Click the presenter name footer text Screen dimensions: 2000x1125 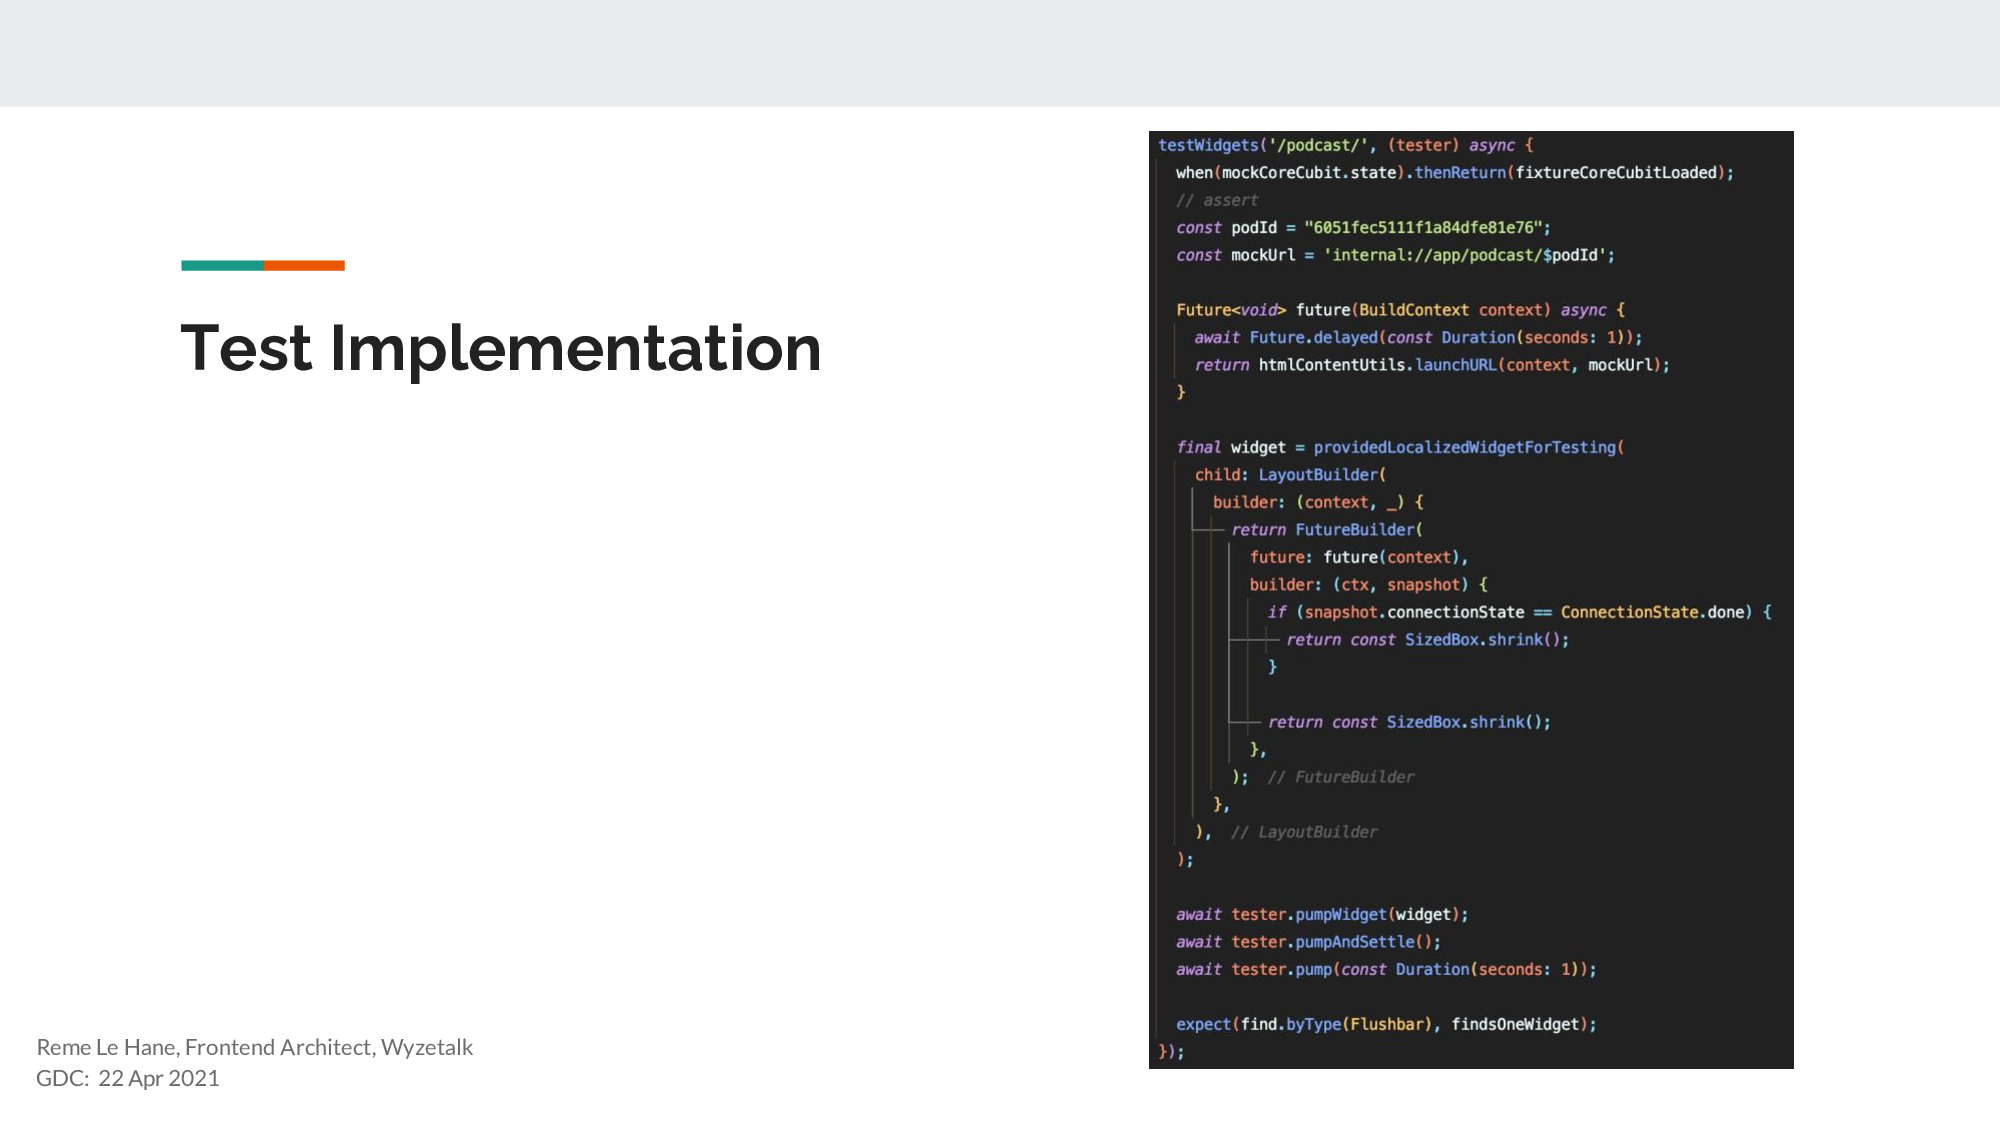pos(254,1047)
